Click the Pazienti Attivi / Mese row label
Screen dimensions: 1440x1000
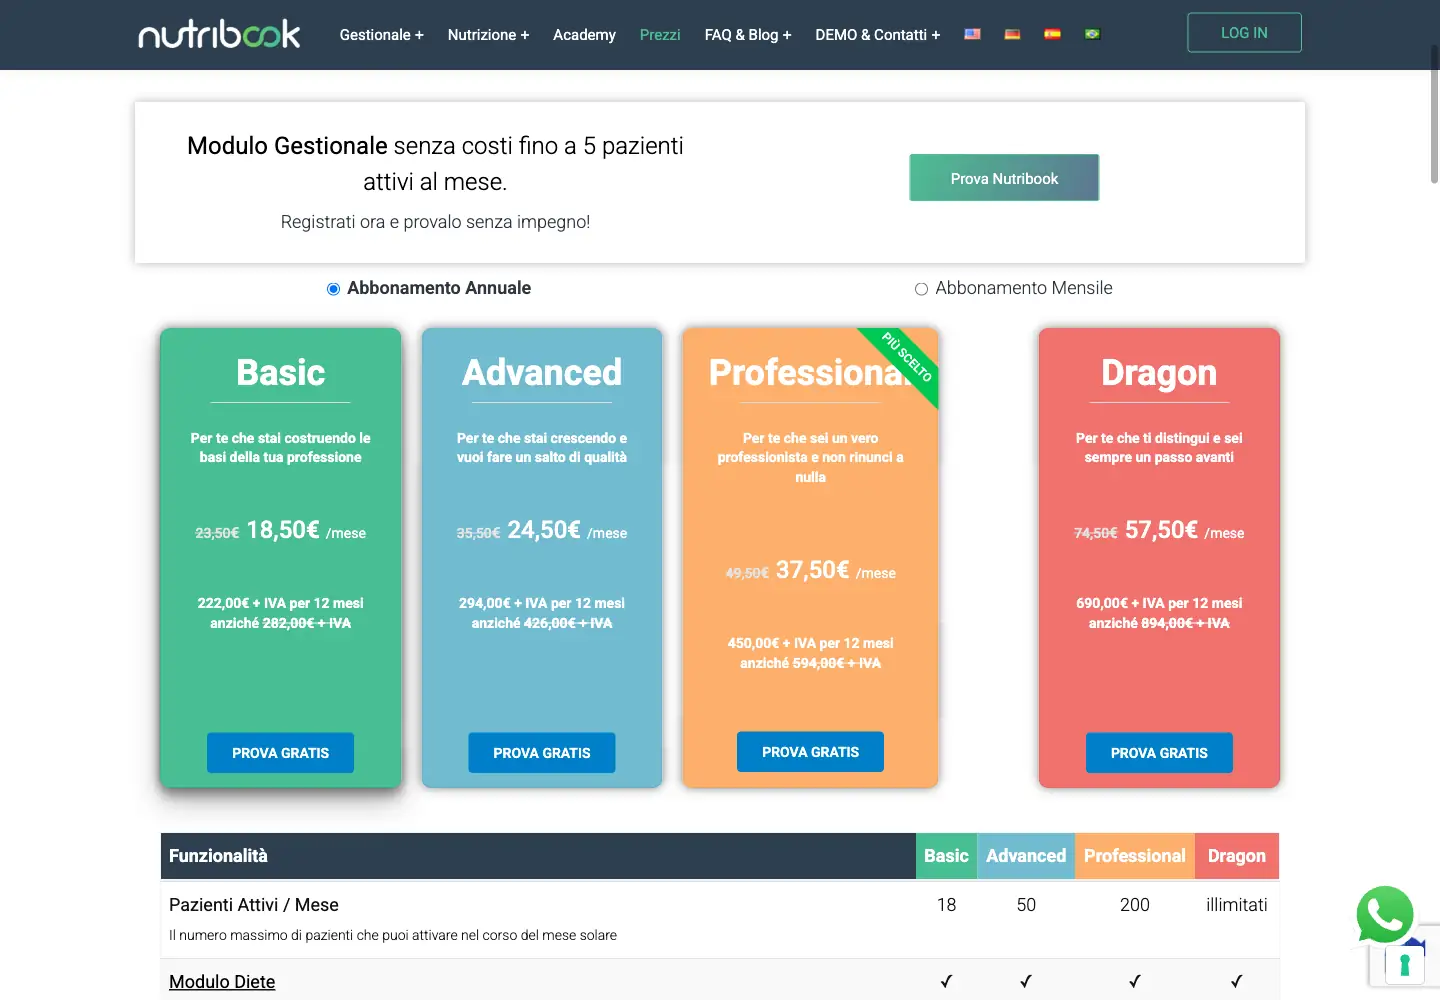coord(254,905)
